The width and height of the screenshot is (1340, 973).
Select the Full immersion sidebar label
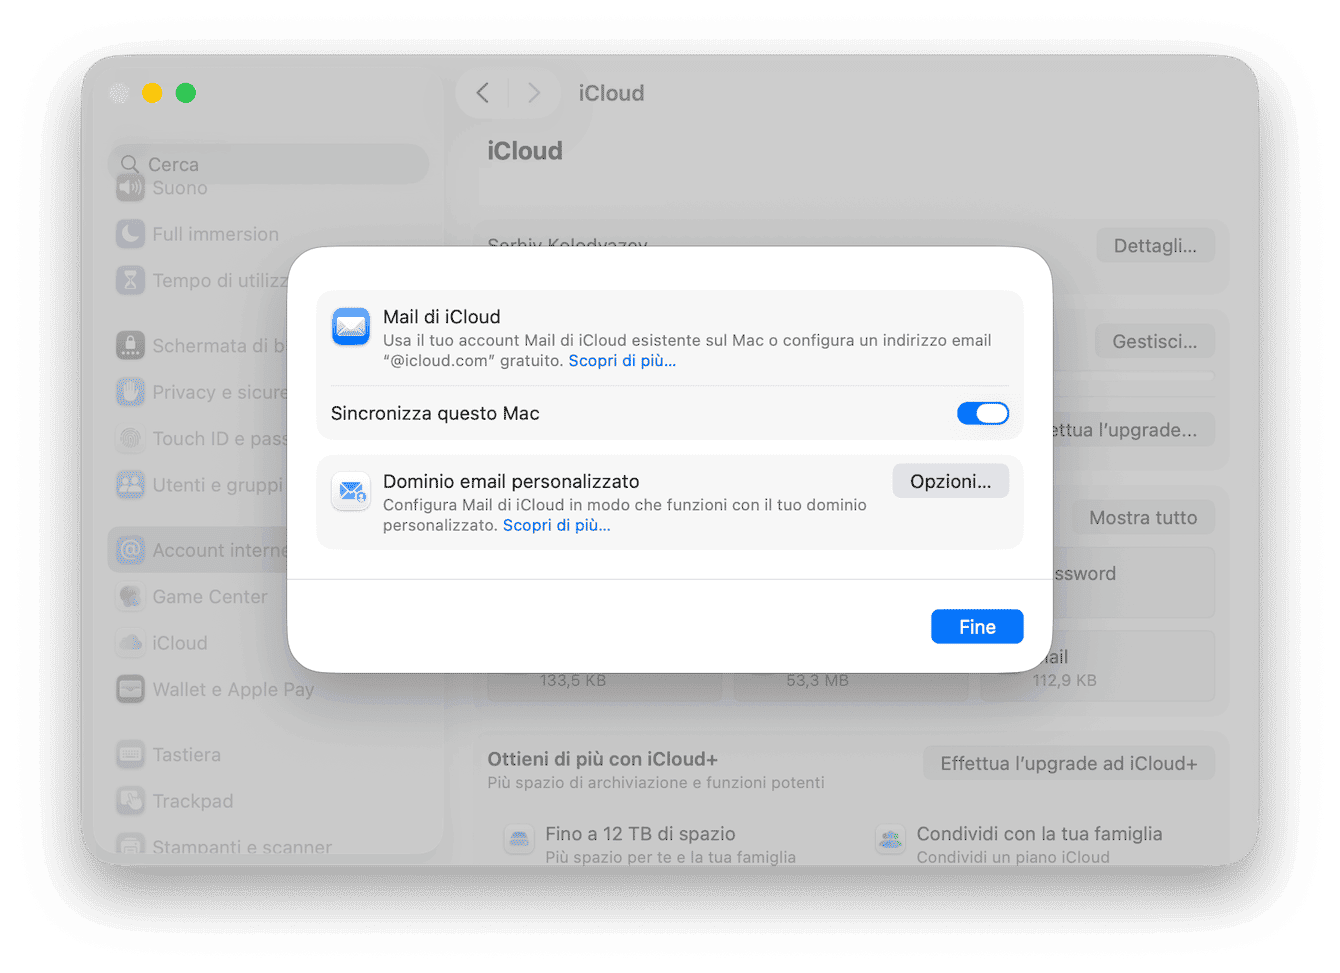(x=216, y=234)
